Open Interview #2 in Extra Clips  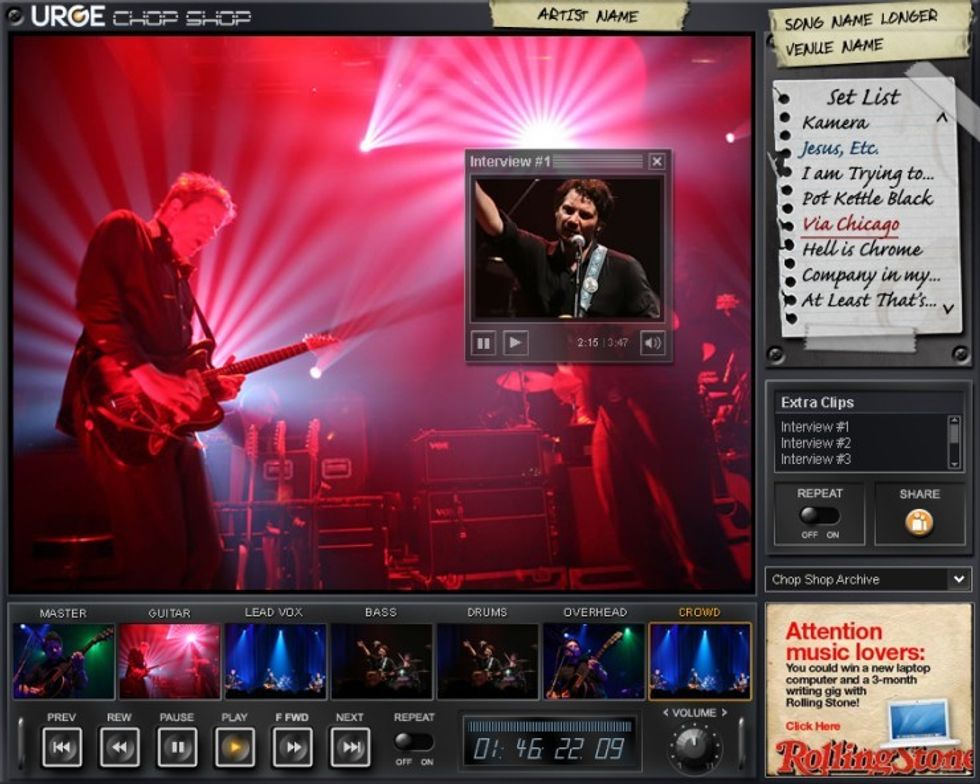[x=815, y=443]
